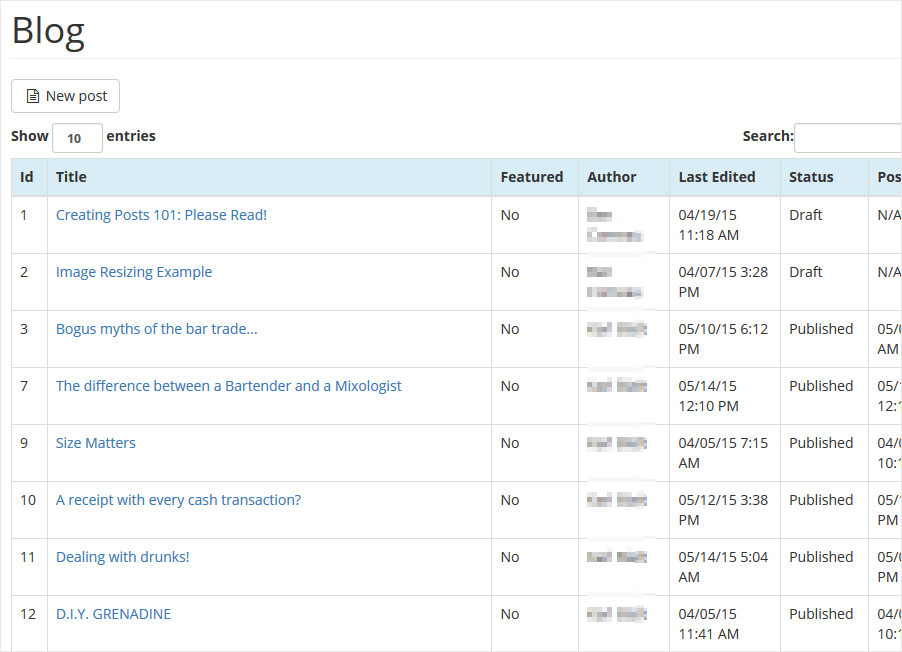Click the document icon in New post
Image resolution: width=902 pixels, height=652 pixels.
pyautogui.click(x=32, y=96)
